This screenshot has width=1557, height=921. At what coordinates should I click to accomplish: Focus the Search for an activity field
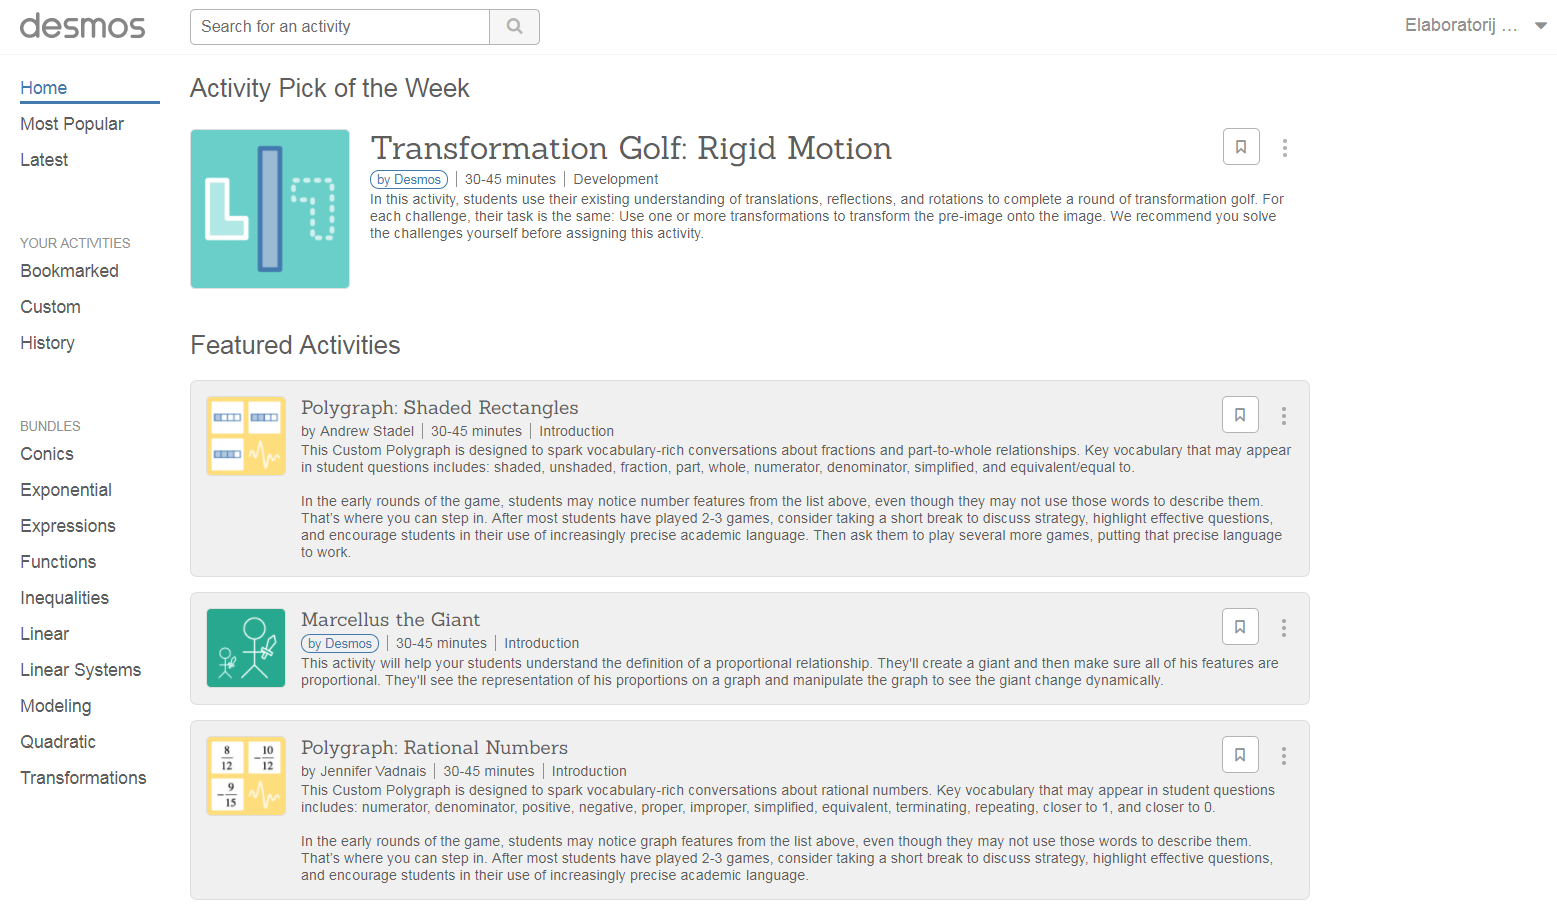click(x=340, y=27)
